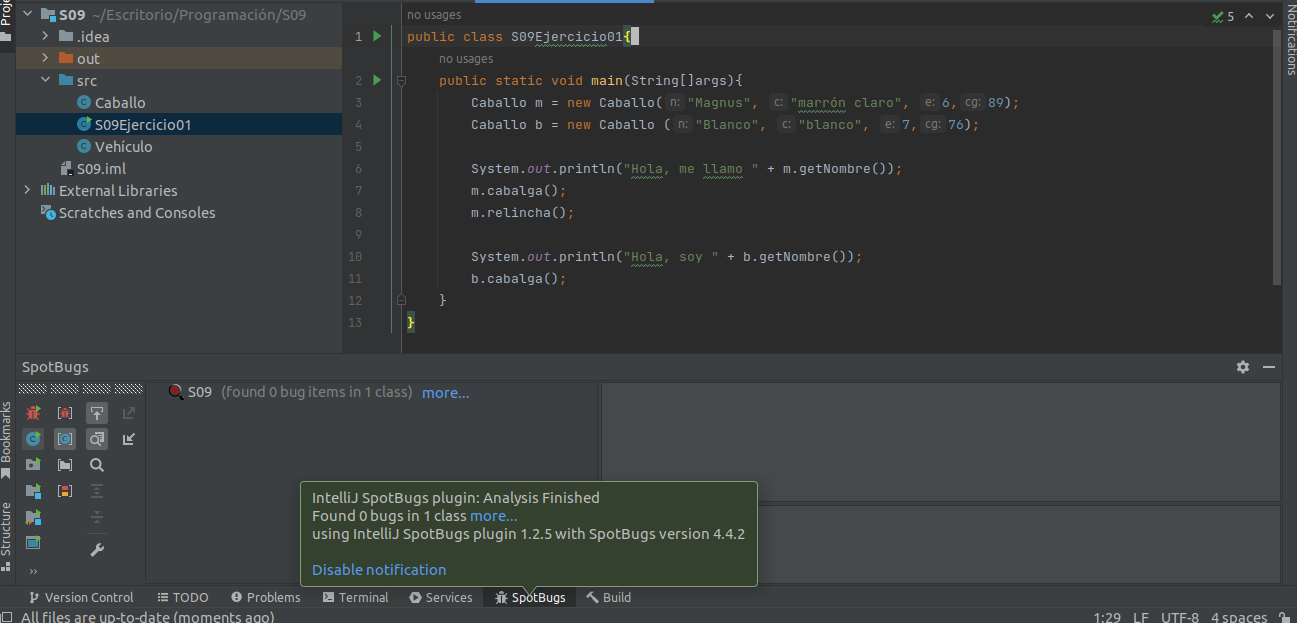Analyze scope files with SpotBugs
The height and width of the screenshot is (623, 1297).
pos(33,543)
